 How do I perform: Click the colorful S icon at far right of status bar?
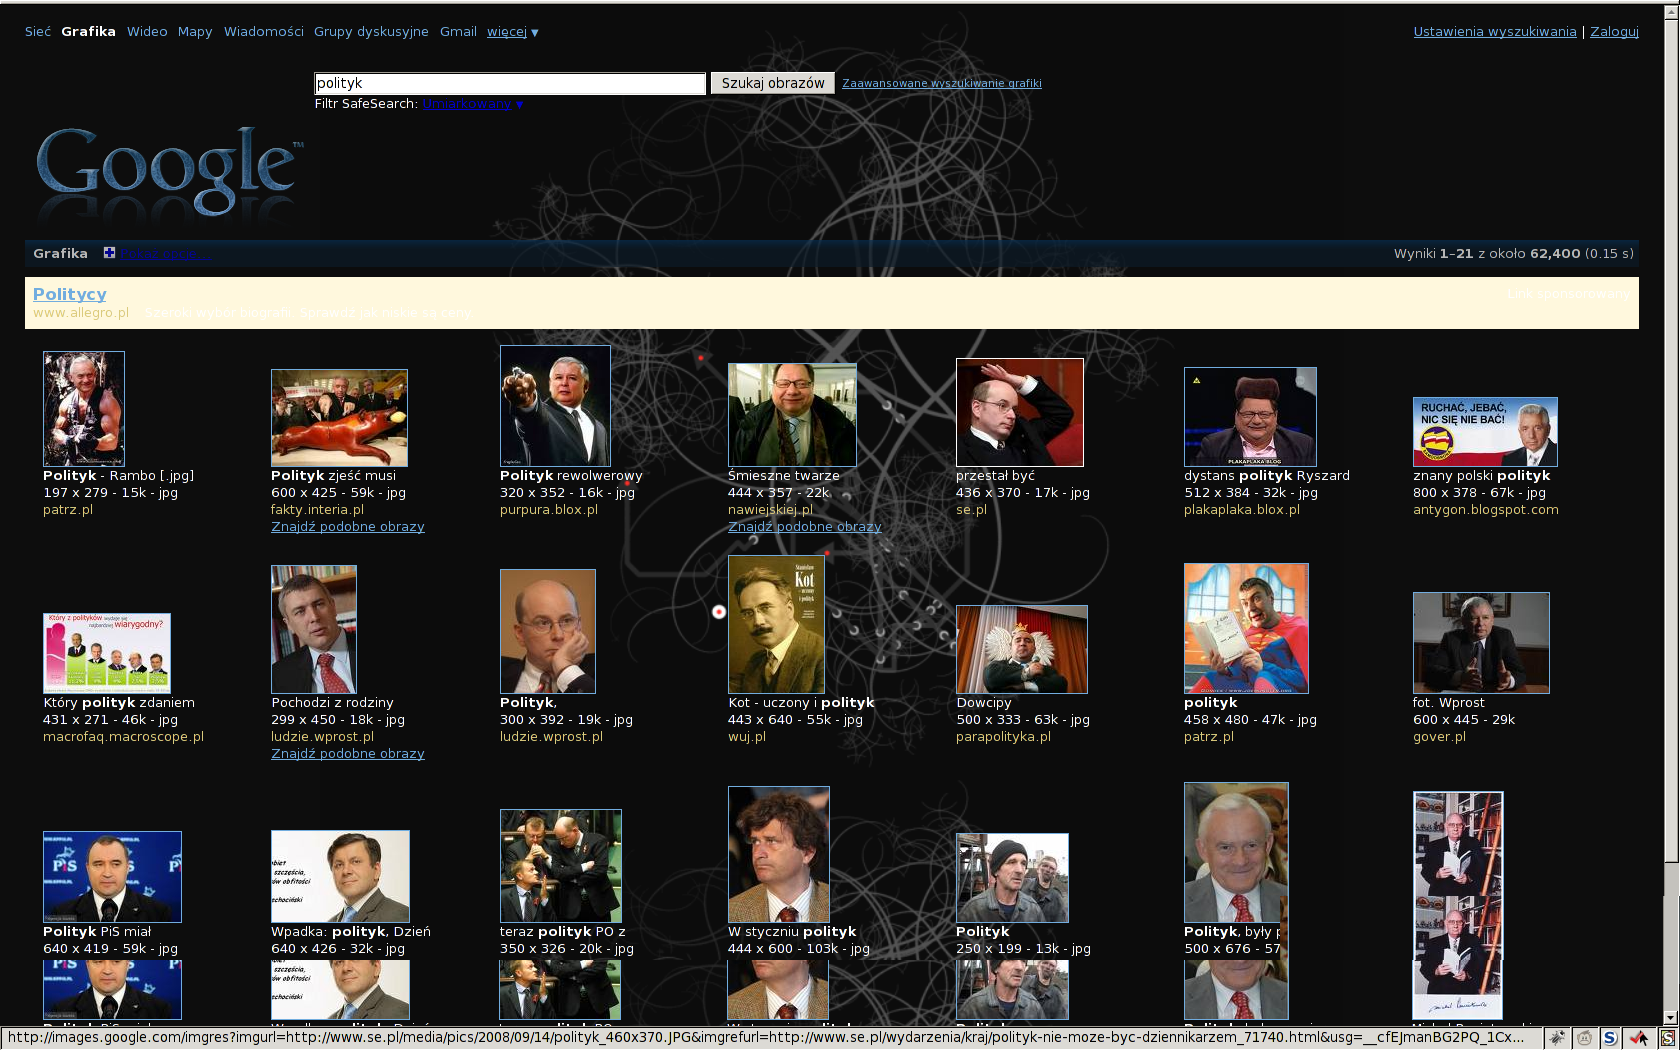pyautogui.click(x=1667, y=1038)
